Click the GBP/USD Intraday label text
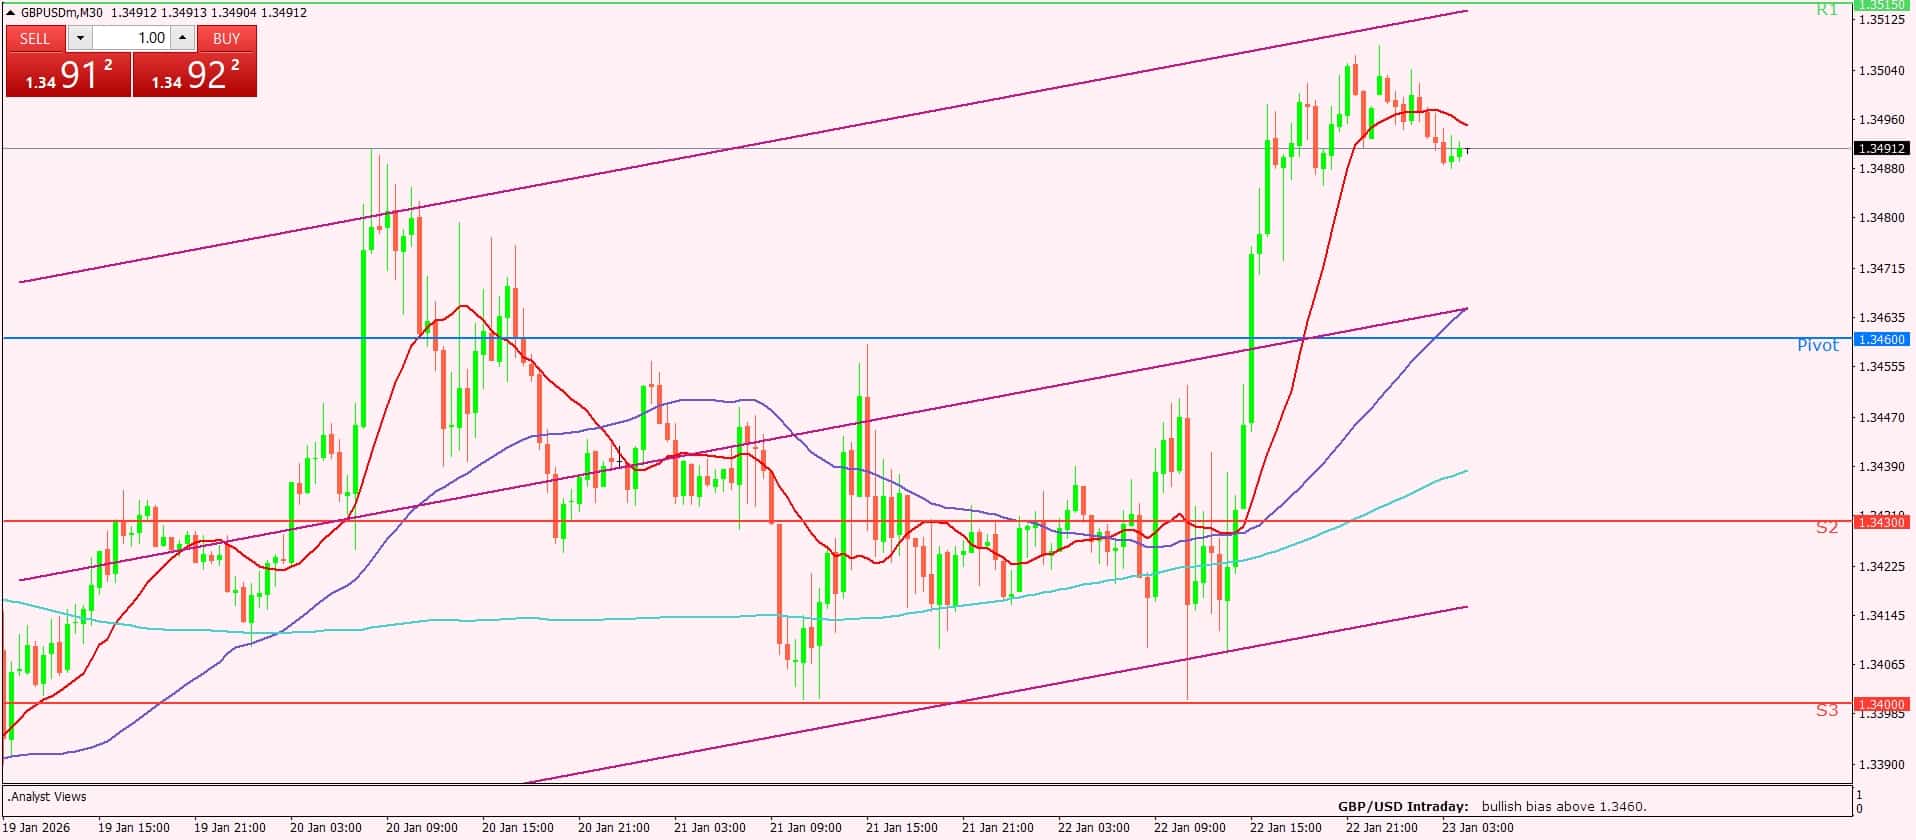The width and height of the screenshot is (1916, 840). click(x=1403, y=806)
